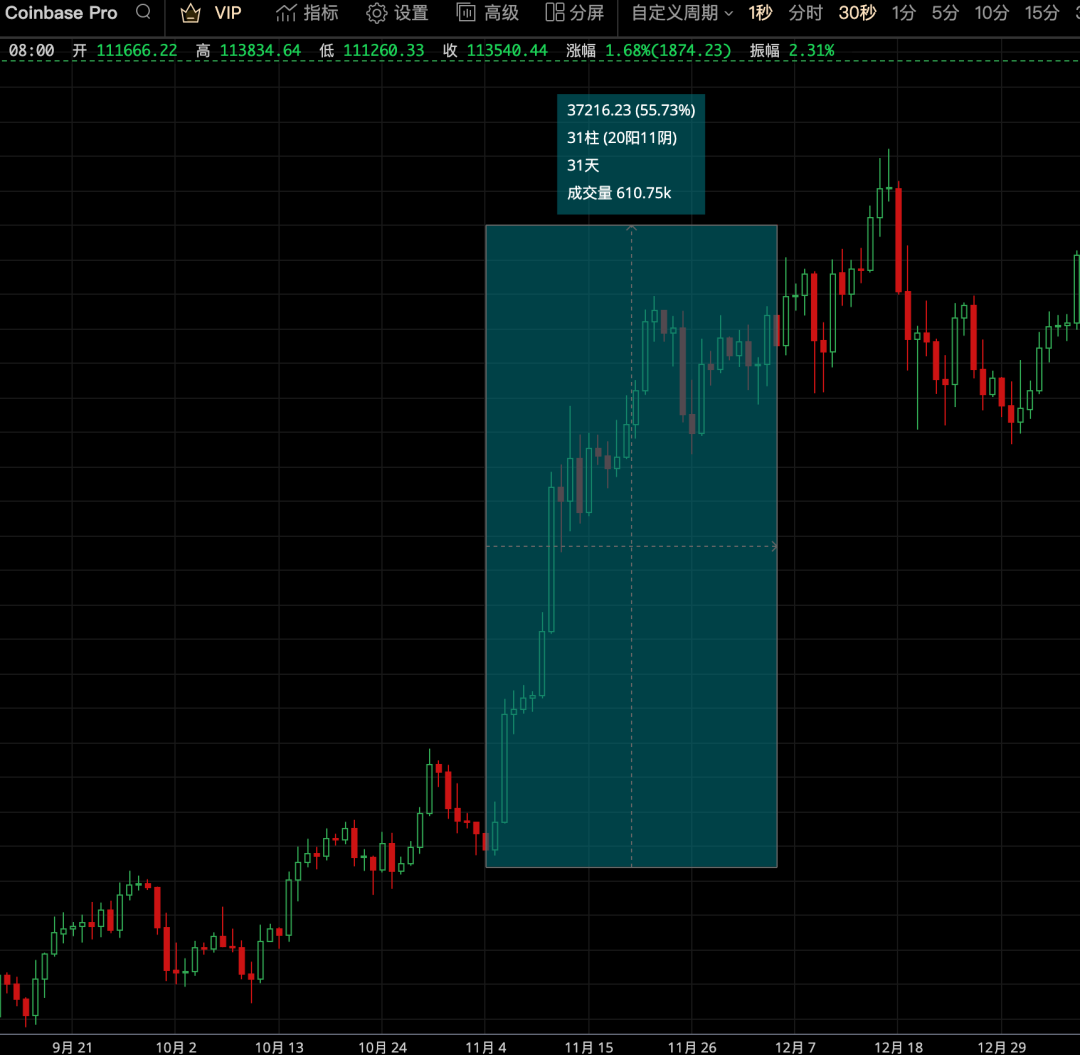
Task: Click the 31天 duration text in tooltip
Action: point(583,165)
